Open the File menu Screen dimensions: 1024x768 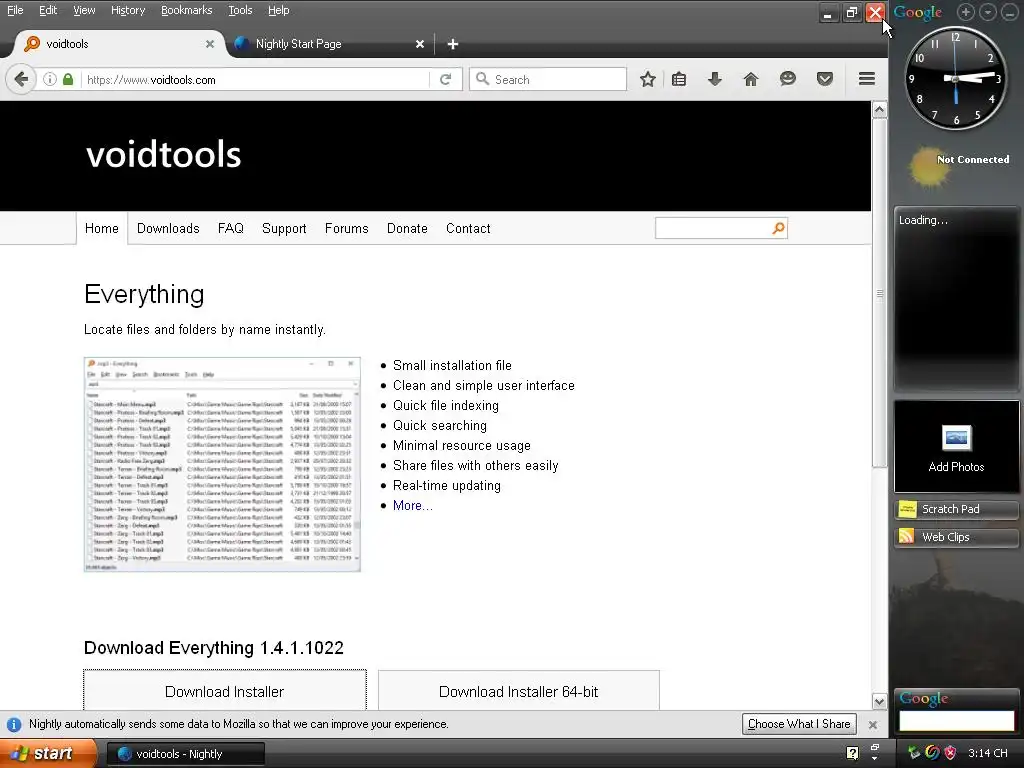click(x=15, y=10)
